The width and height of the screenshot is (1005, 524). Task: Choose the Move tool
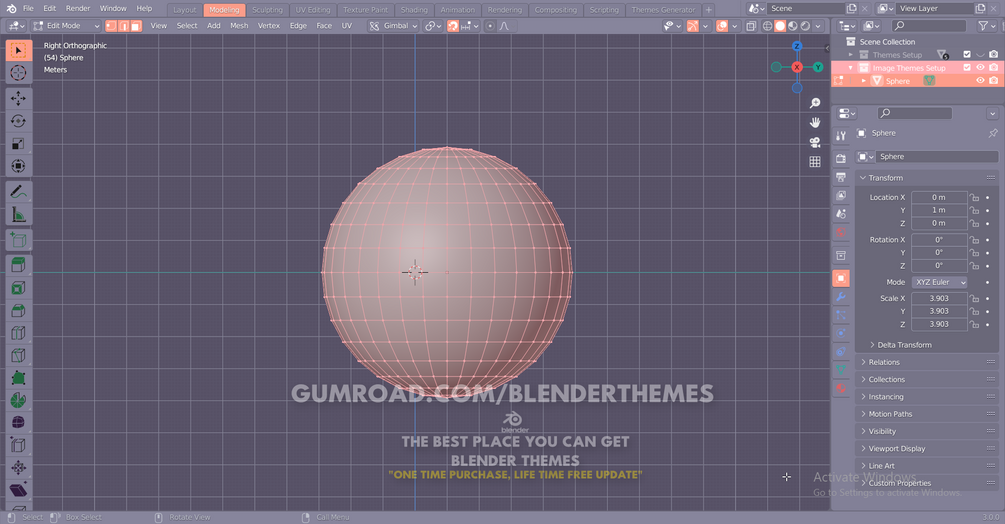point(19,98)
